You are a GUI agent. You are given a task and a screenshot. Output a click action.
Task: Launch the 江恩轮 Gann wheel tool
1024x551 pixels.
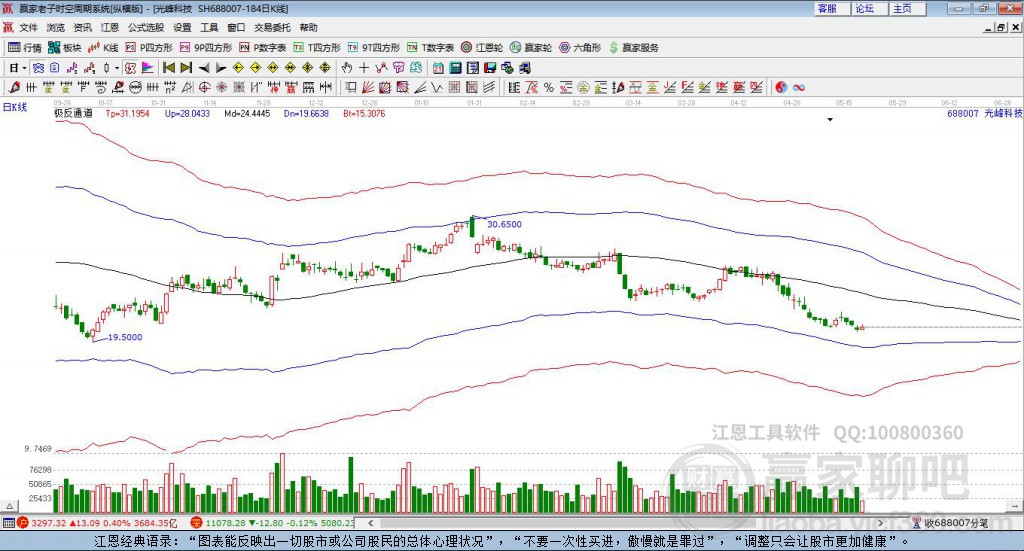[x=482, y=47]
